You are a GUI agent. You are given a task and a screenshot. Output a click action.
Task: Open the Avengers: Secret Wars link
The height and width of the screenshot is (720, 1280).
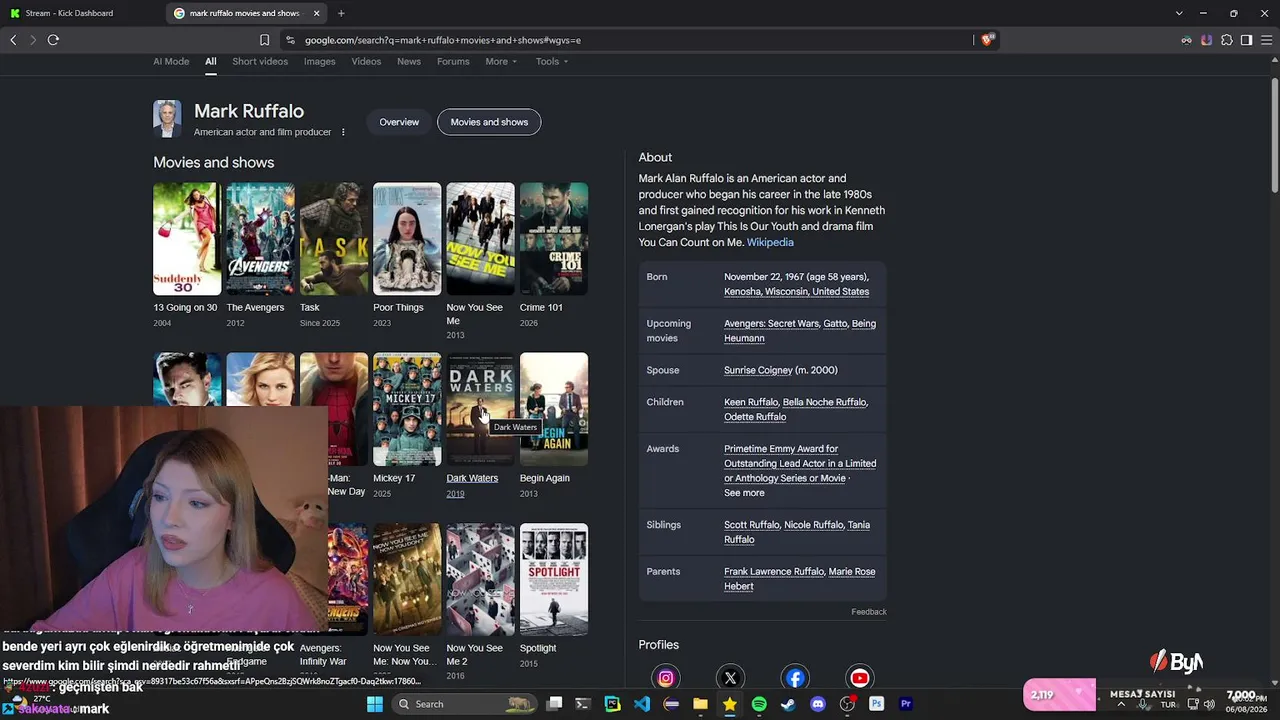tap(772, 324)
